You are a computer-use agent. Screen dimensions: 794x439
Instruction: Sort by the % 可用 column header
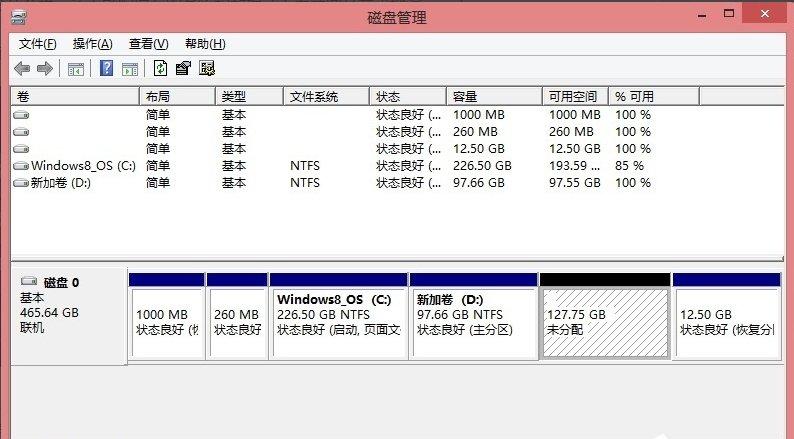(654, 96)
